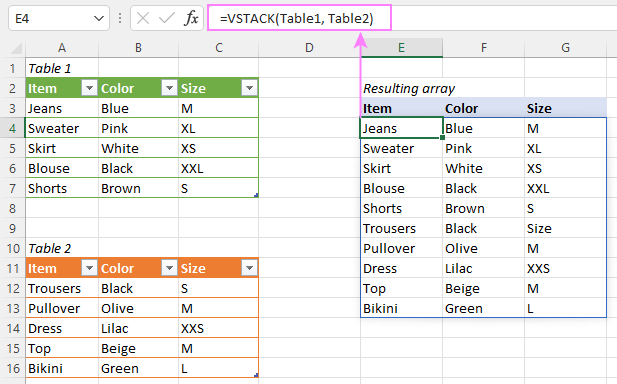Click the Name Box showing E4
The width and height of the screenshot is (617, 384).
coord(59,18)
